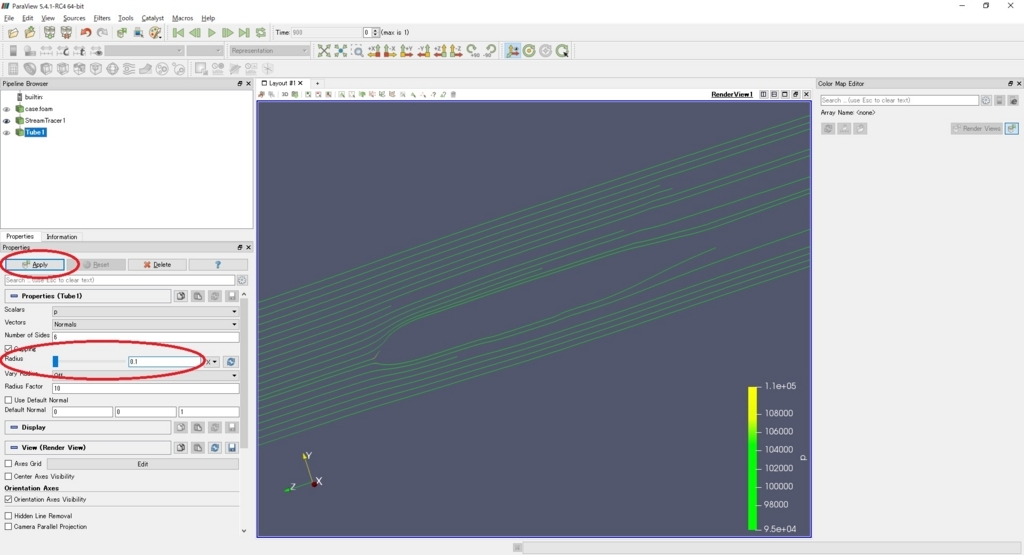Click the Delete button
The height and width of the screenshot is (555, 1024).
(157, 264)
